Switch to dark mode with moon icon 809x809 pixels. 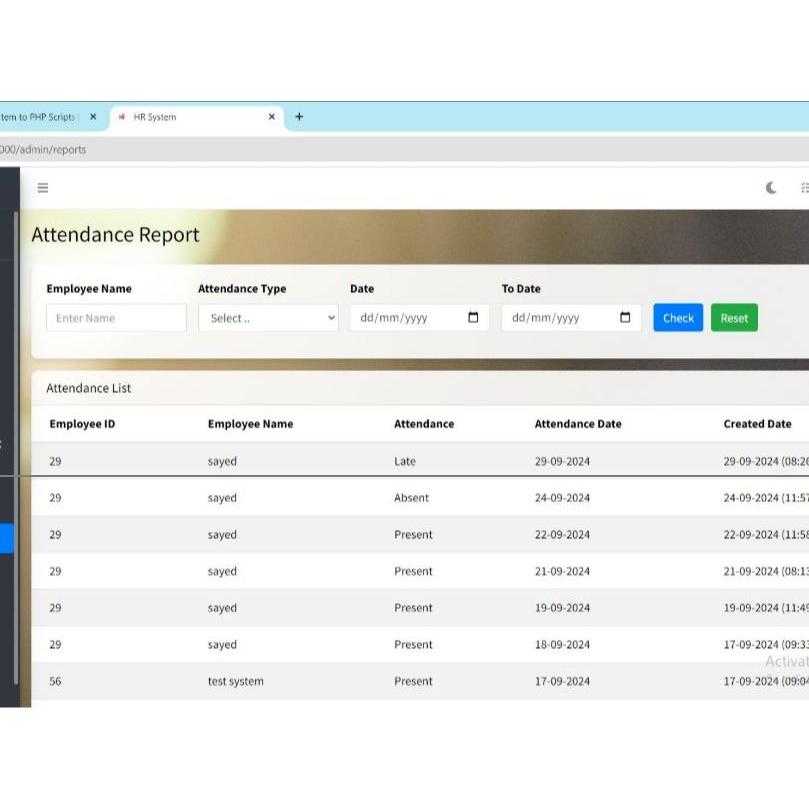pos(771,188)
